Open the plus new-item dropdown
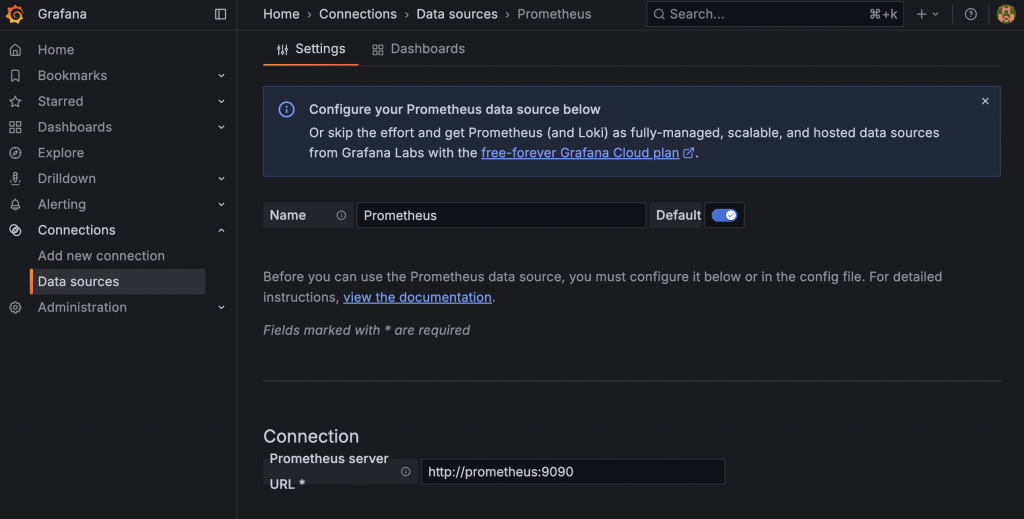The height and width of the screenshot is (519, 1024). [927, 14]
